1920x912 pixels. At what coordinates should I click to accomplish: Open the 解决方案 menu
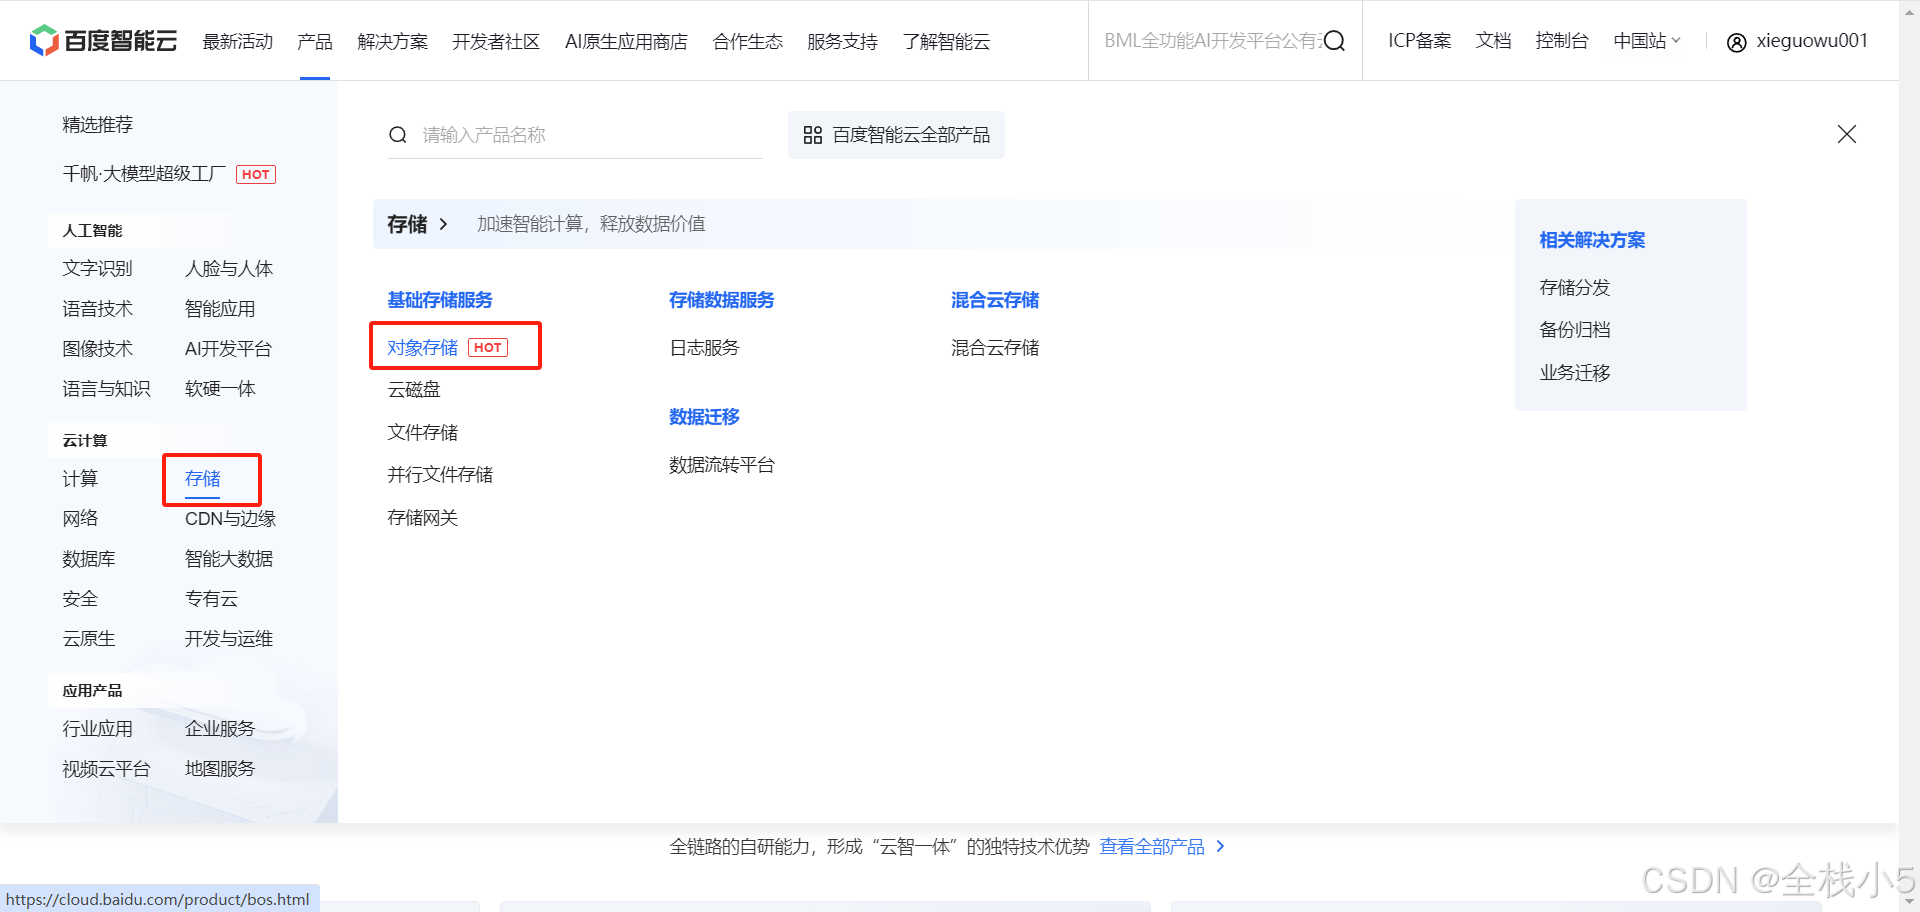(392, 42)
